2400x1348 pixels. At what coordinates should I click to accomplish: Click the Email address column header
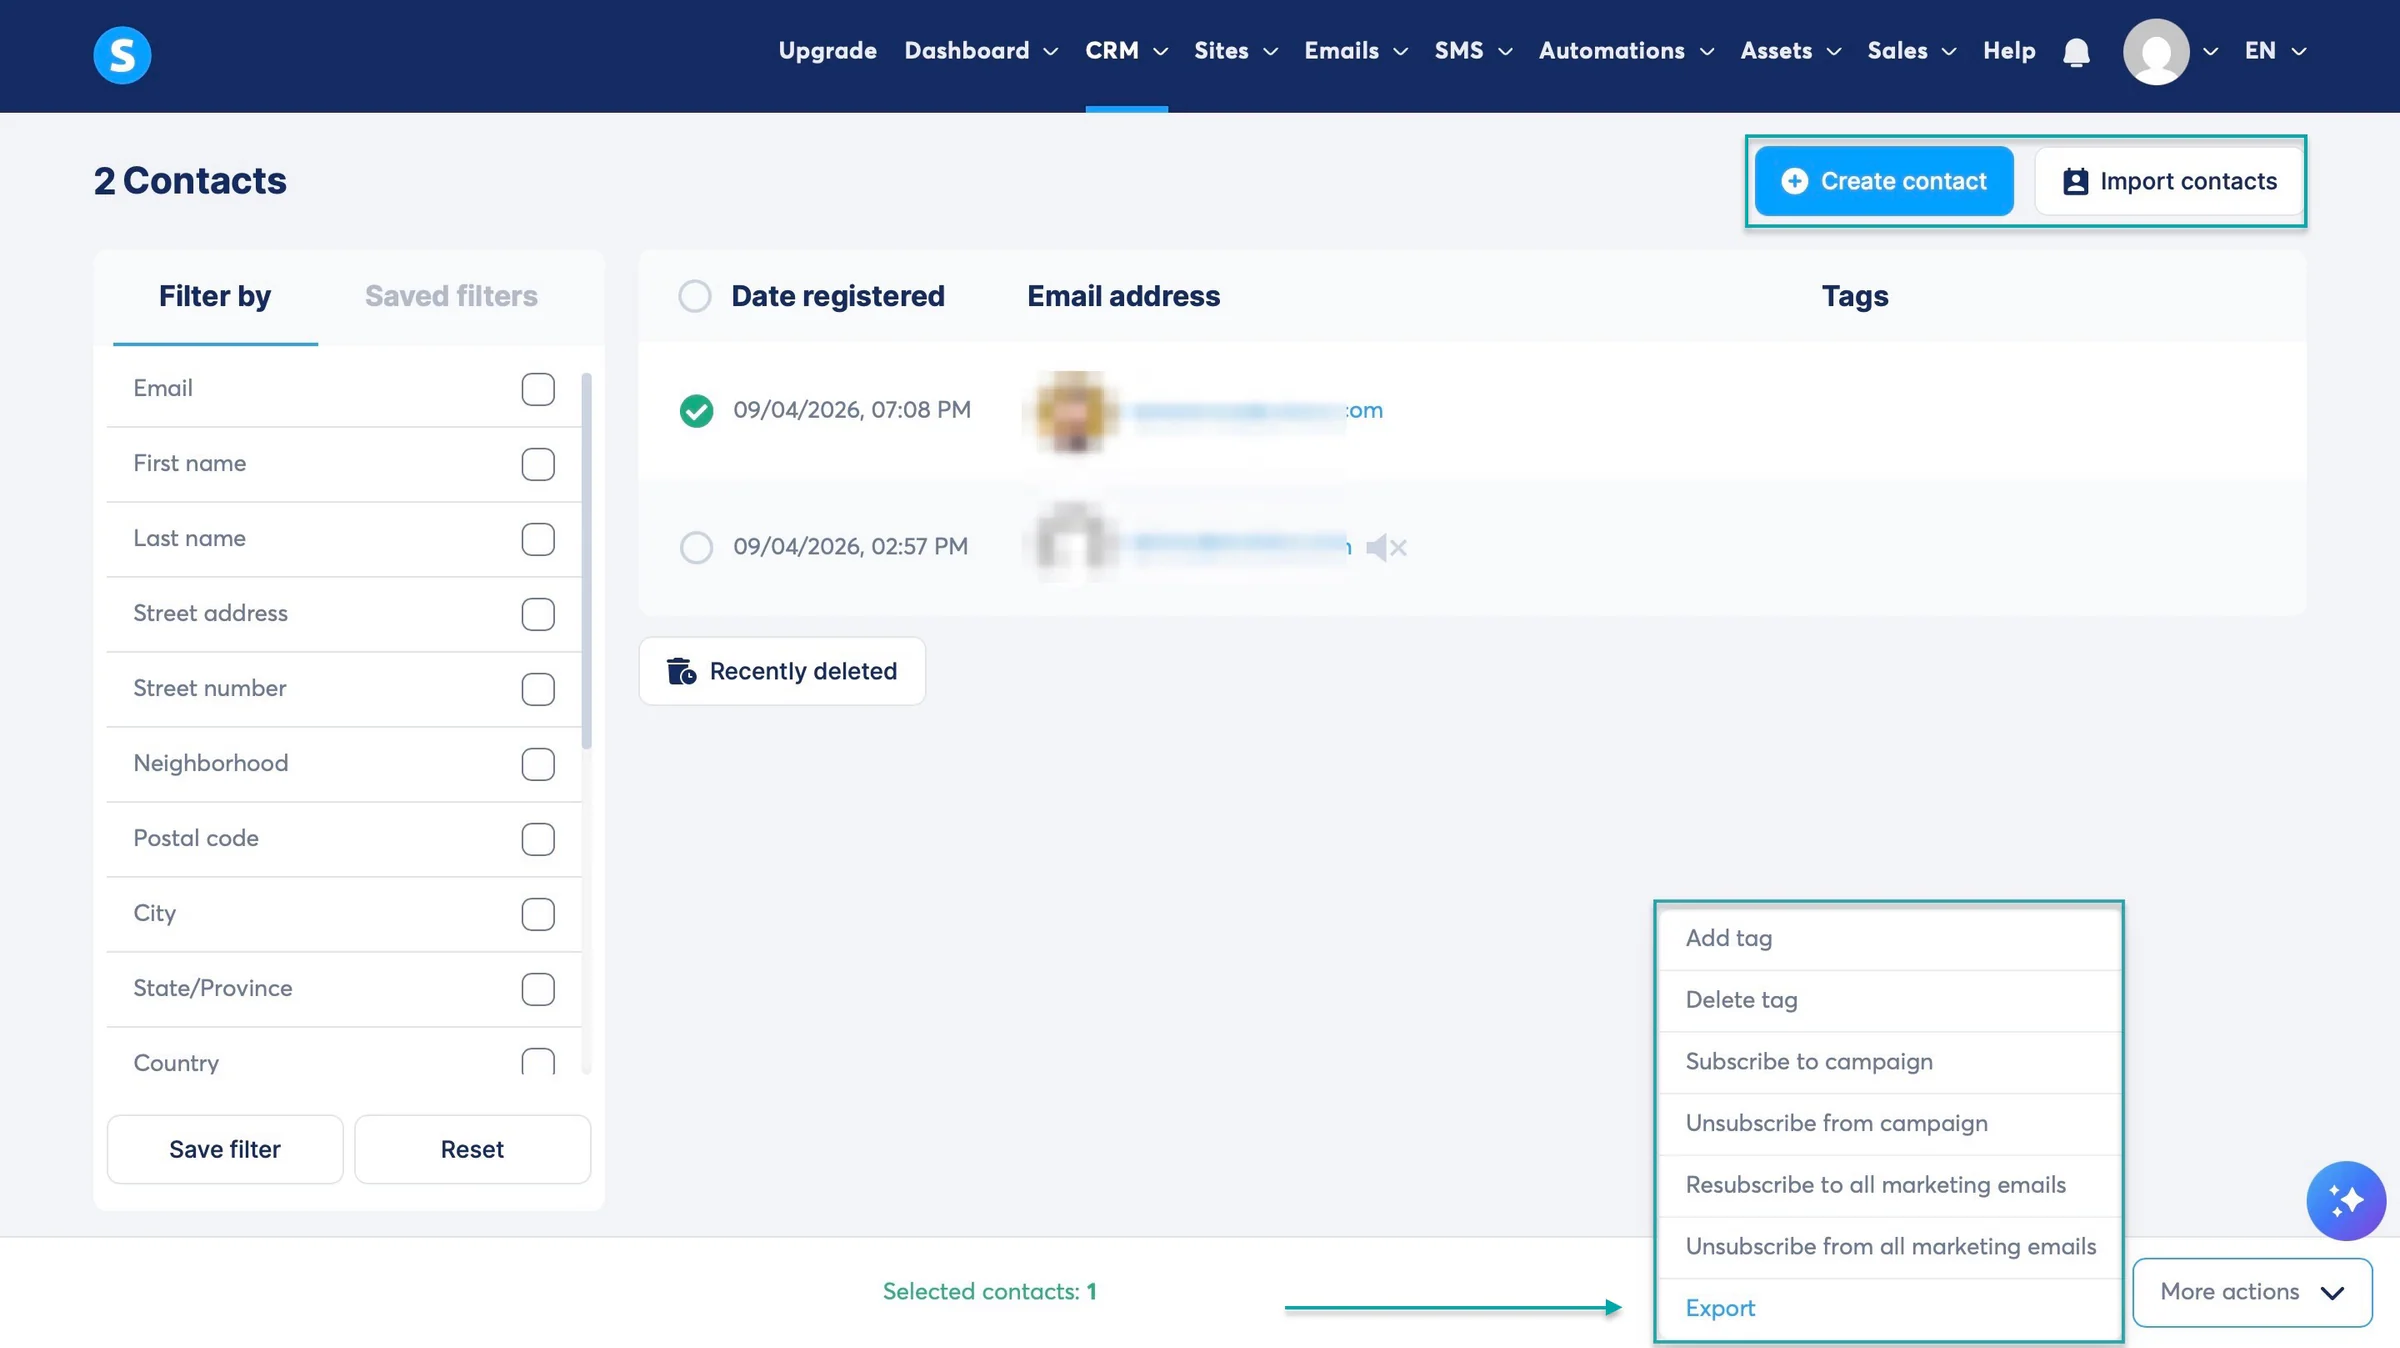tap(1123, 296)
